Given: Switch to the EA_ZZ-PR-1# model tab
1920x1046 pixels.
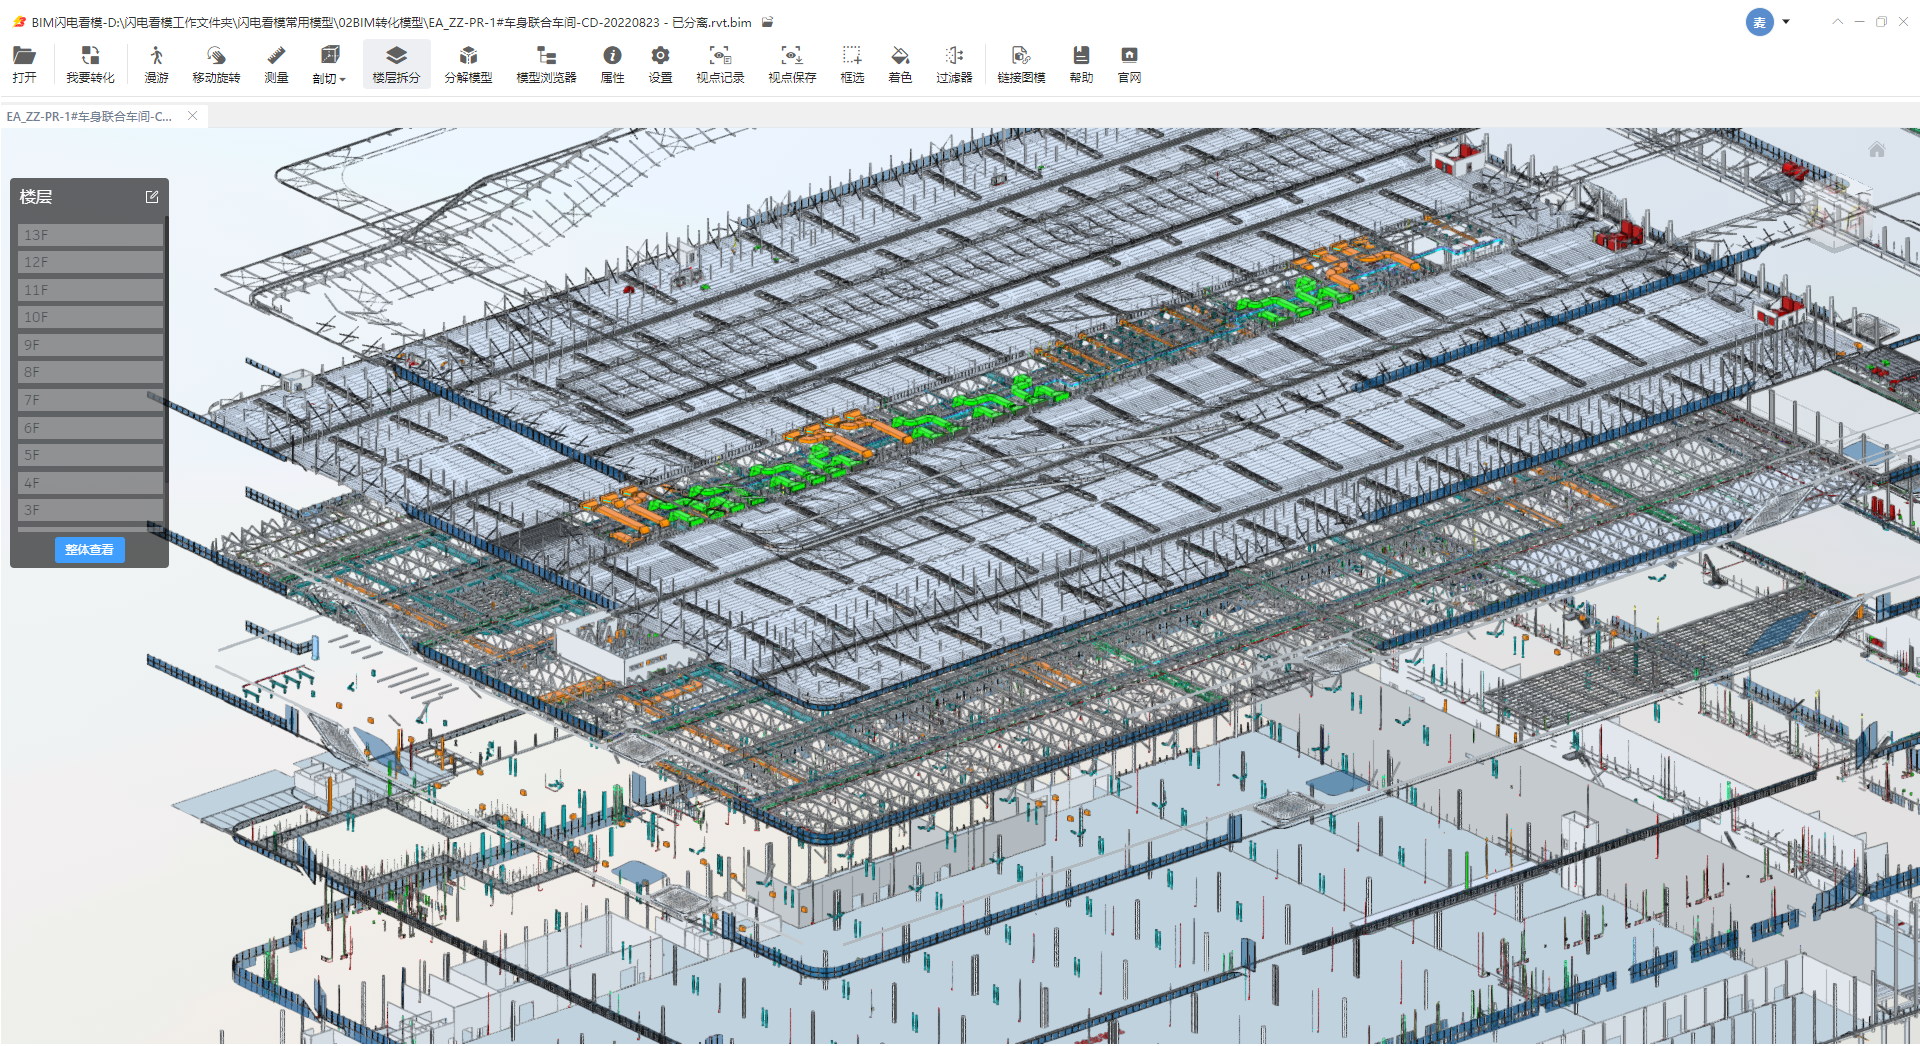Looking at the screenshot, I should pos(90,116).
